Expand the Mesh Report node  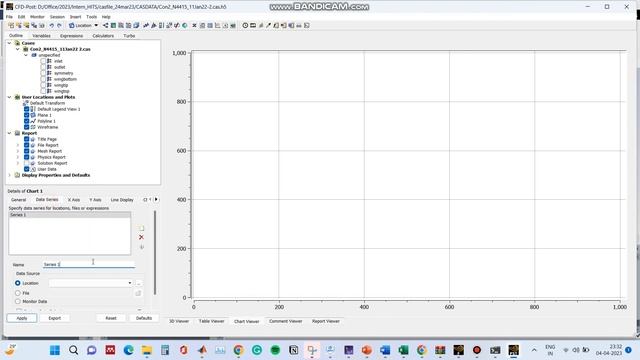coord(18,151)
